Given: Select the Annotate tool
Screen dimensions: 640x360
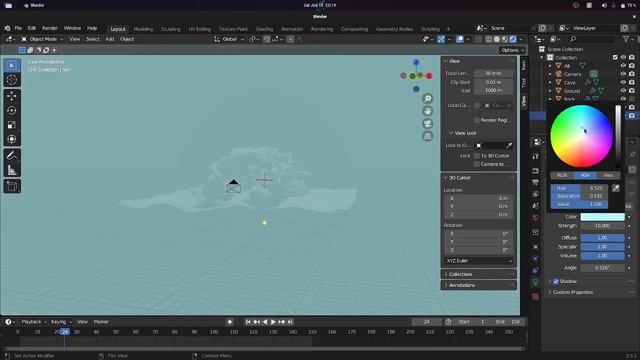Looking at the screenshot, I should pyautogui.click(x=12, y=156).
